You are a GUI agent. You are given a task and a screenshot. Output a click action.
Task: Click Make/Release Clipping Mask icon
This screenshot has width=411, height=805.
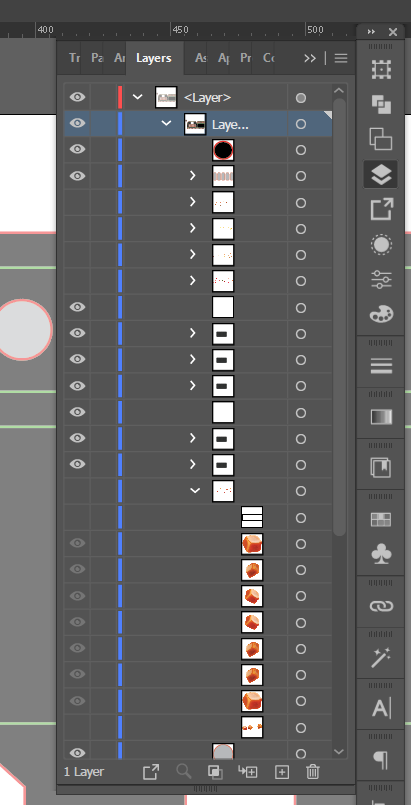pyautogui.click(x=215, y=772)
